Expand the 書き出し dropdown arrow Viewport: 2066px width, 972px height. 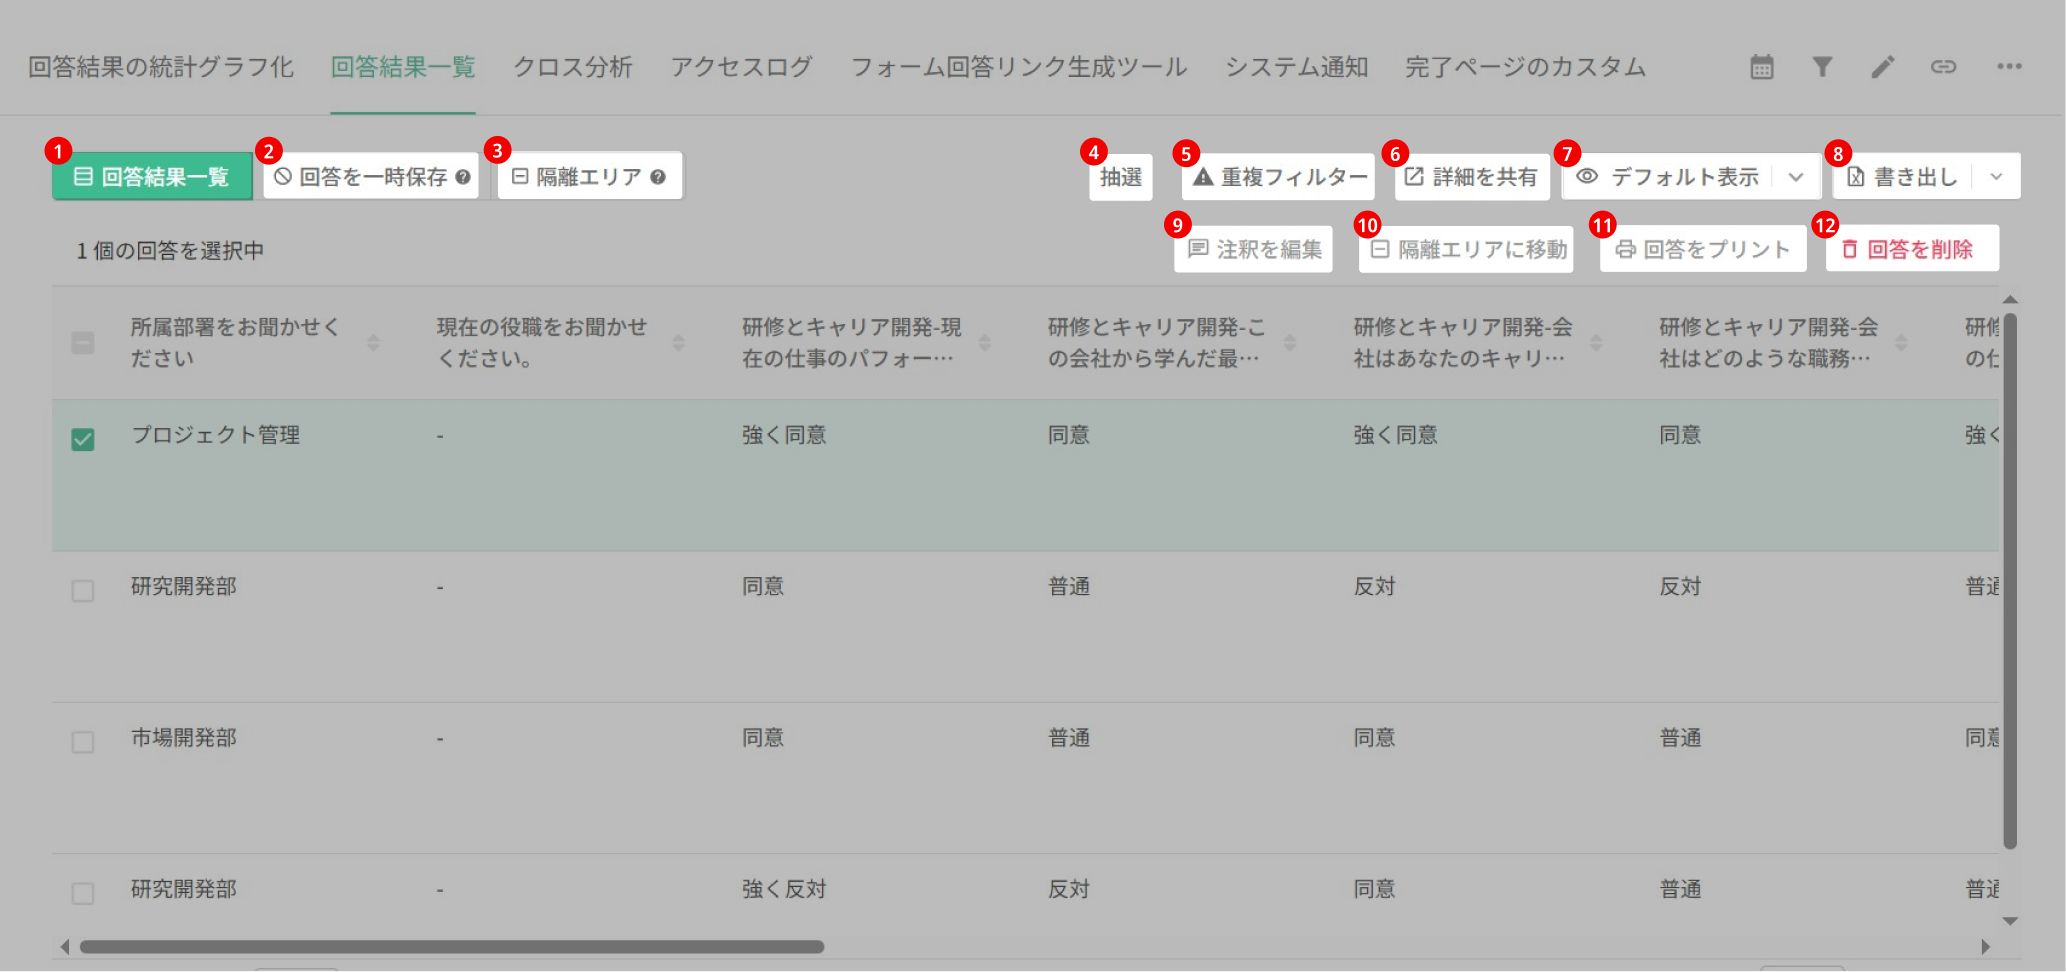[1996, 177]
